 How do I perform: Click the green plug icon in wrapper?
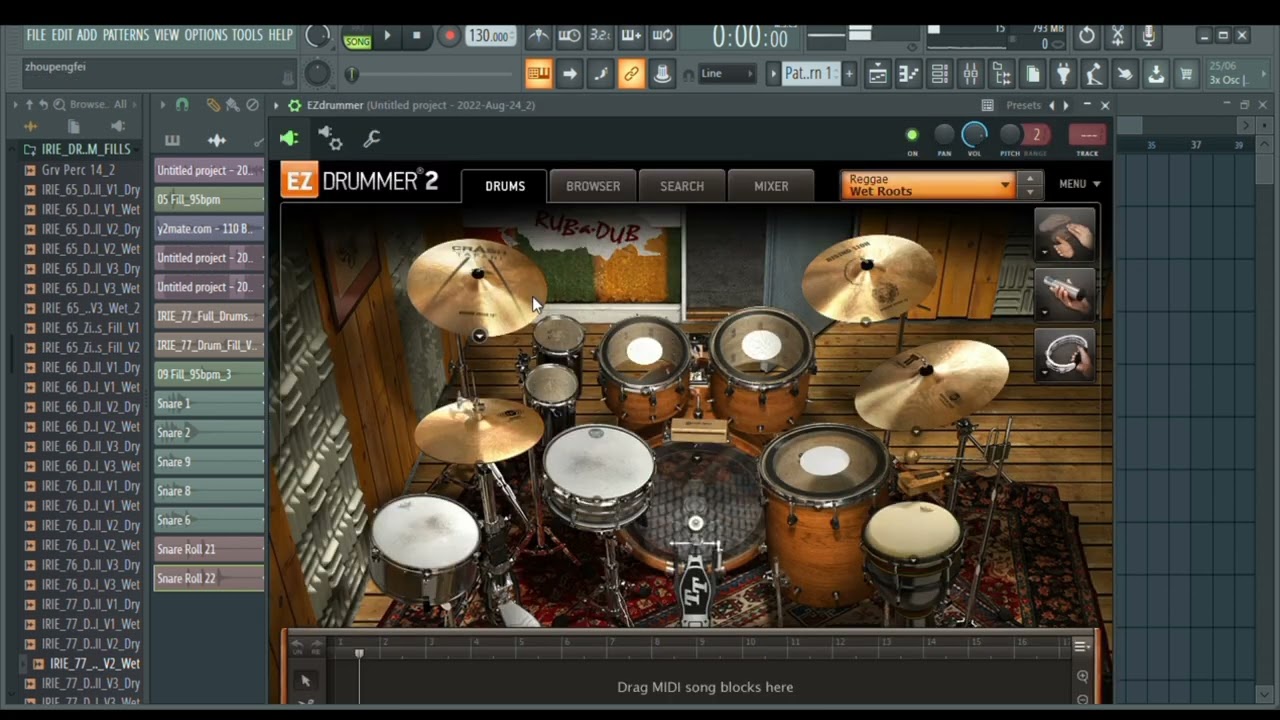click(x=289, y=139)
